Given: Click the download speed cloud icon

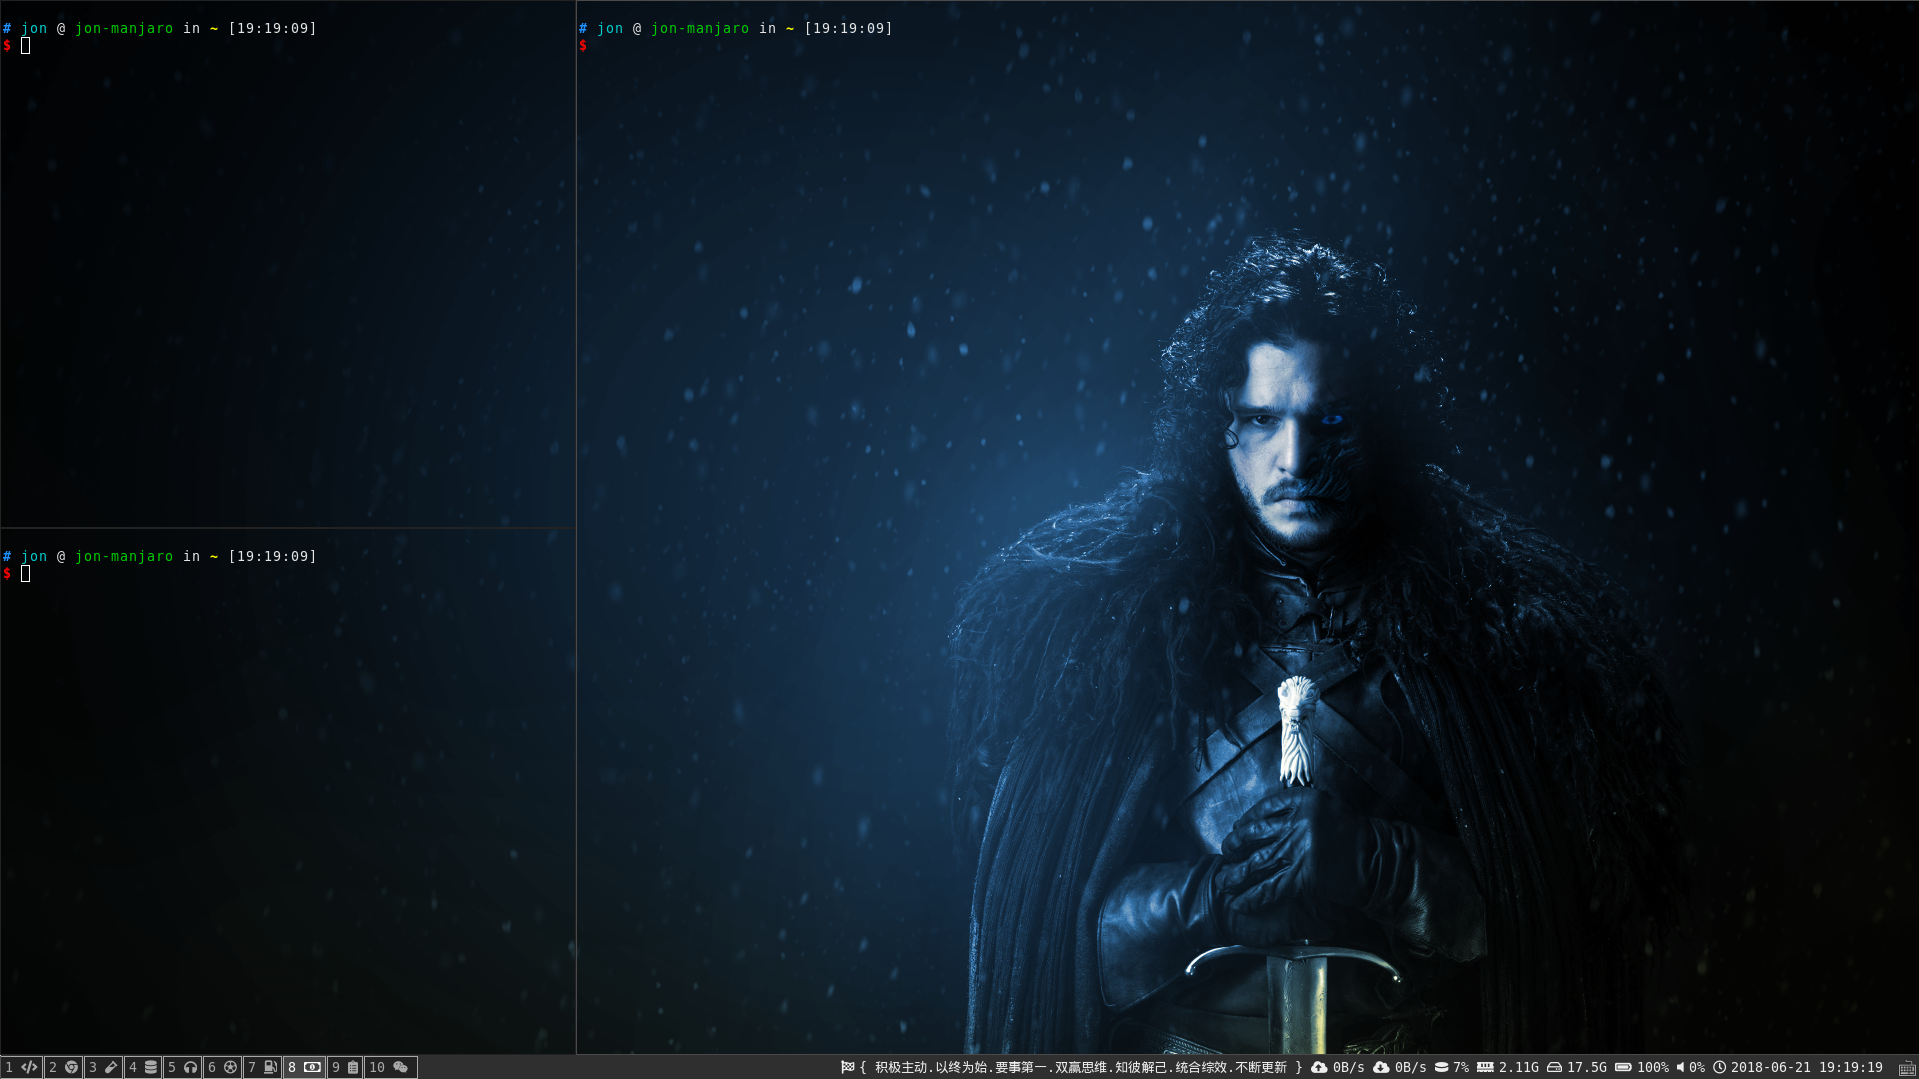Looking at the screenshot, I should tap(1381, 1067).
